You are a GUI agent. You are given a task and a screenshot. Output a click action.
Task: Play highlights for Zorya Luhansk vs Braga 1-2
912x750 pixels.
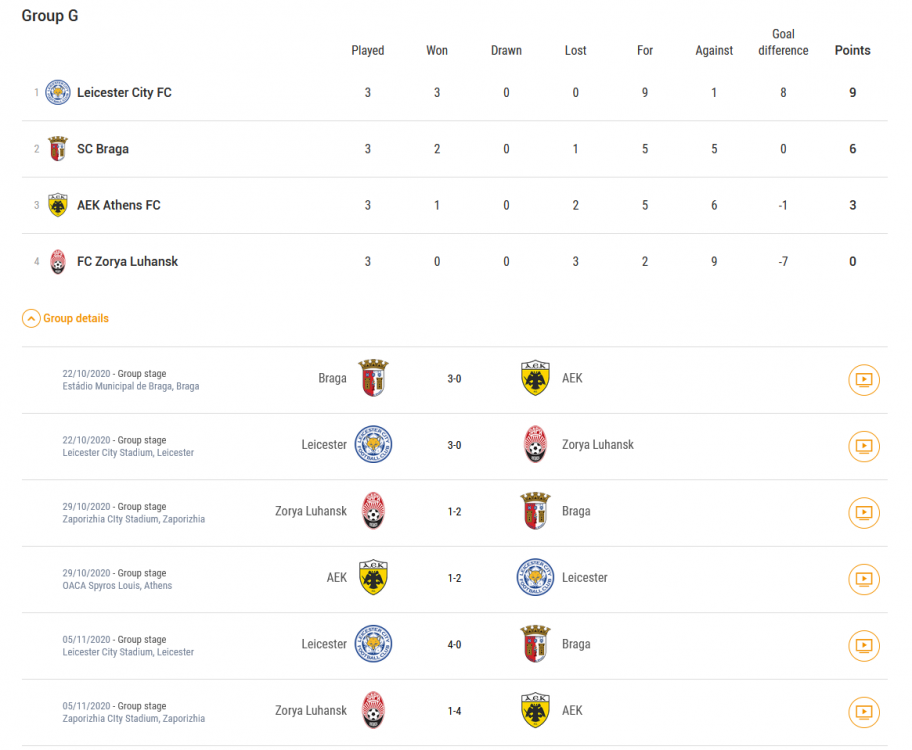coord(864,513)
